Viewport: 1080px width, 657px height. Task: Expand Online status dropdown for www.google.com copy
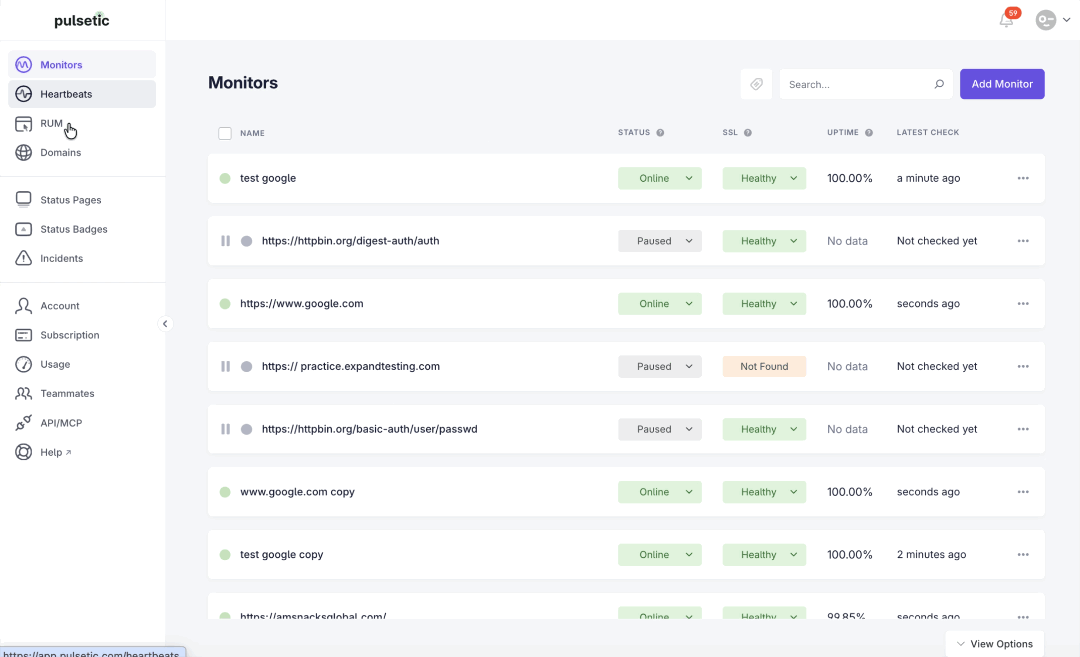tap(659, 492)
